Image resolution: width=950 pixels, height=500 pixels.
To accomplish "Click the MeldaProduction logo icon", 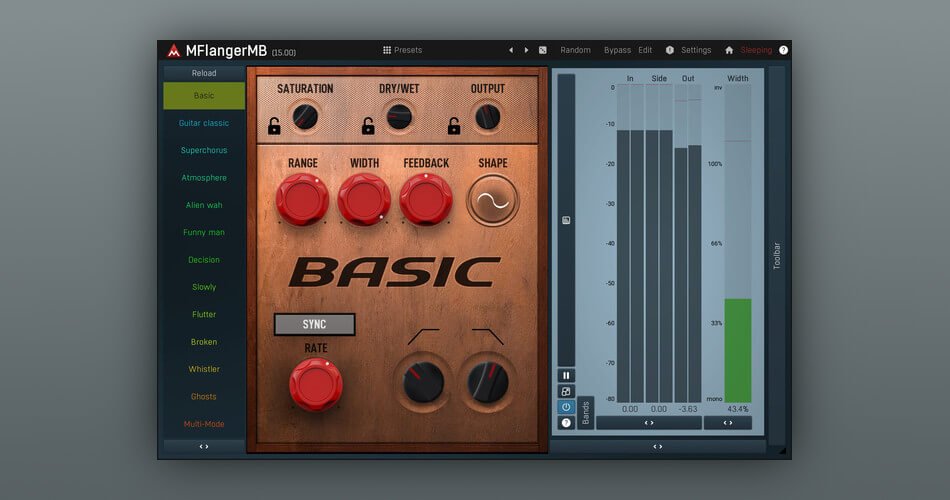I will click(174, 50).
